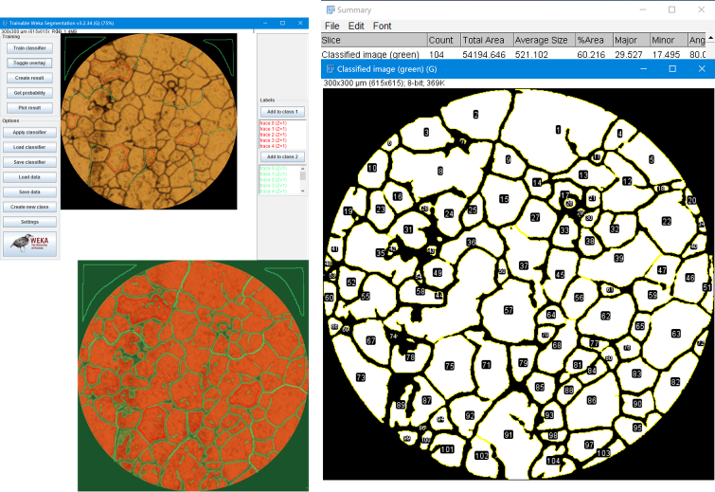
Task: Click particle label 57 in classified image
Action: [508, 310]
